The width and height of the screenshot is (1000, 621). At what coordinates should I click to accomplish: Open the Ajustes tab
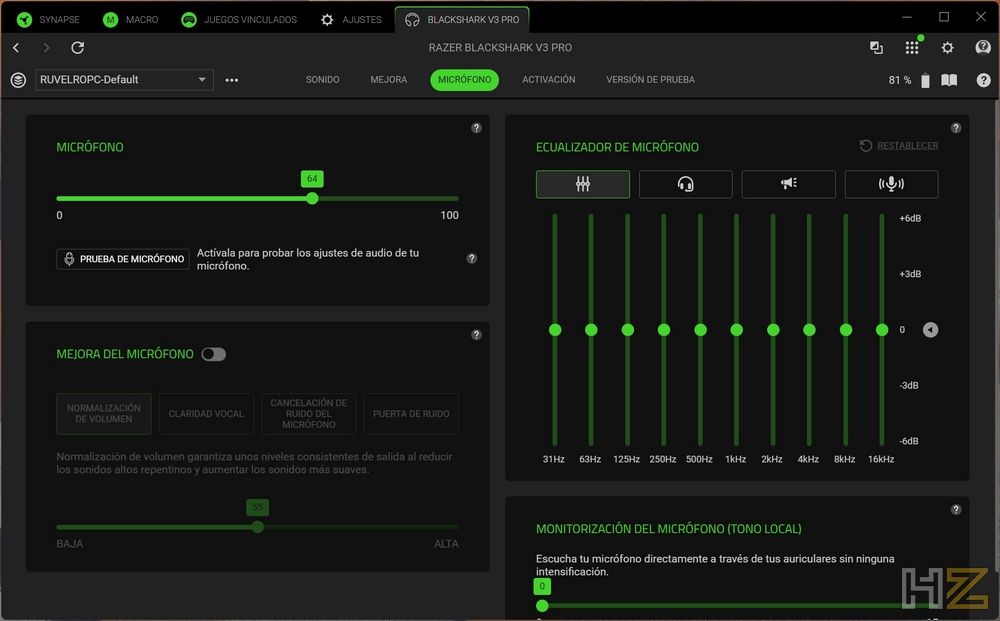[x=351, y=20]
